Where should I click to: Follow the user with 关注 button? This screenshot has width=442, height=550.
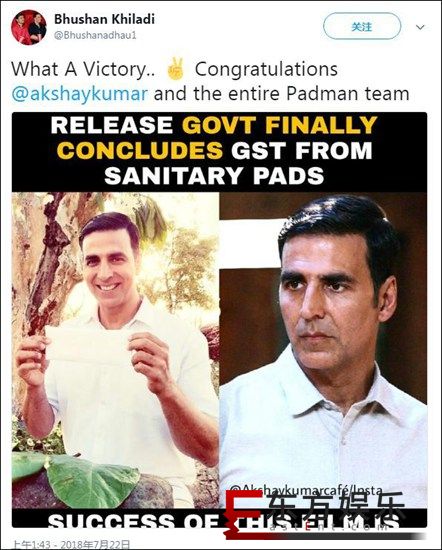[x=362, y=27]
